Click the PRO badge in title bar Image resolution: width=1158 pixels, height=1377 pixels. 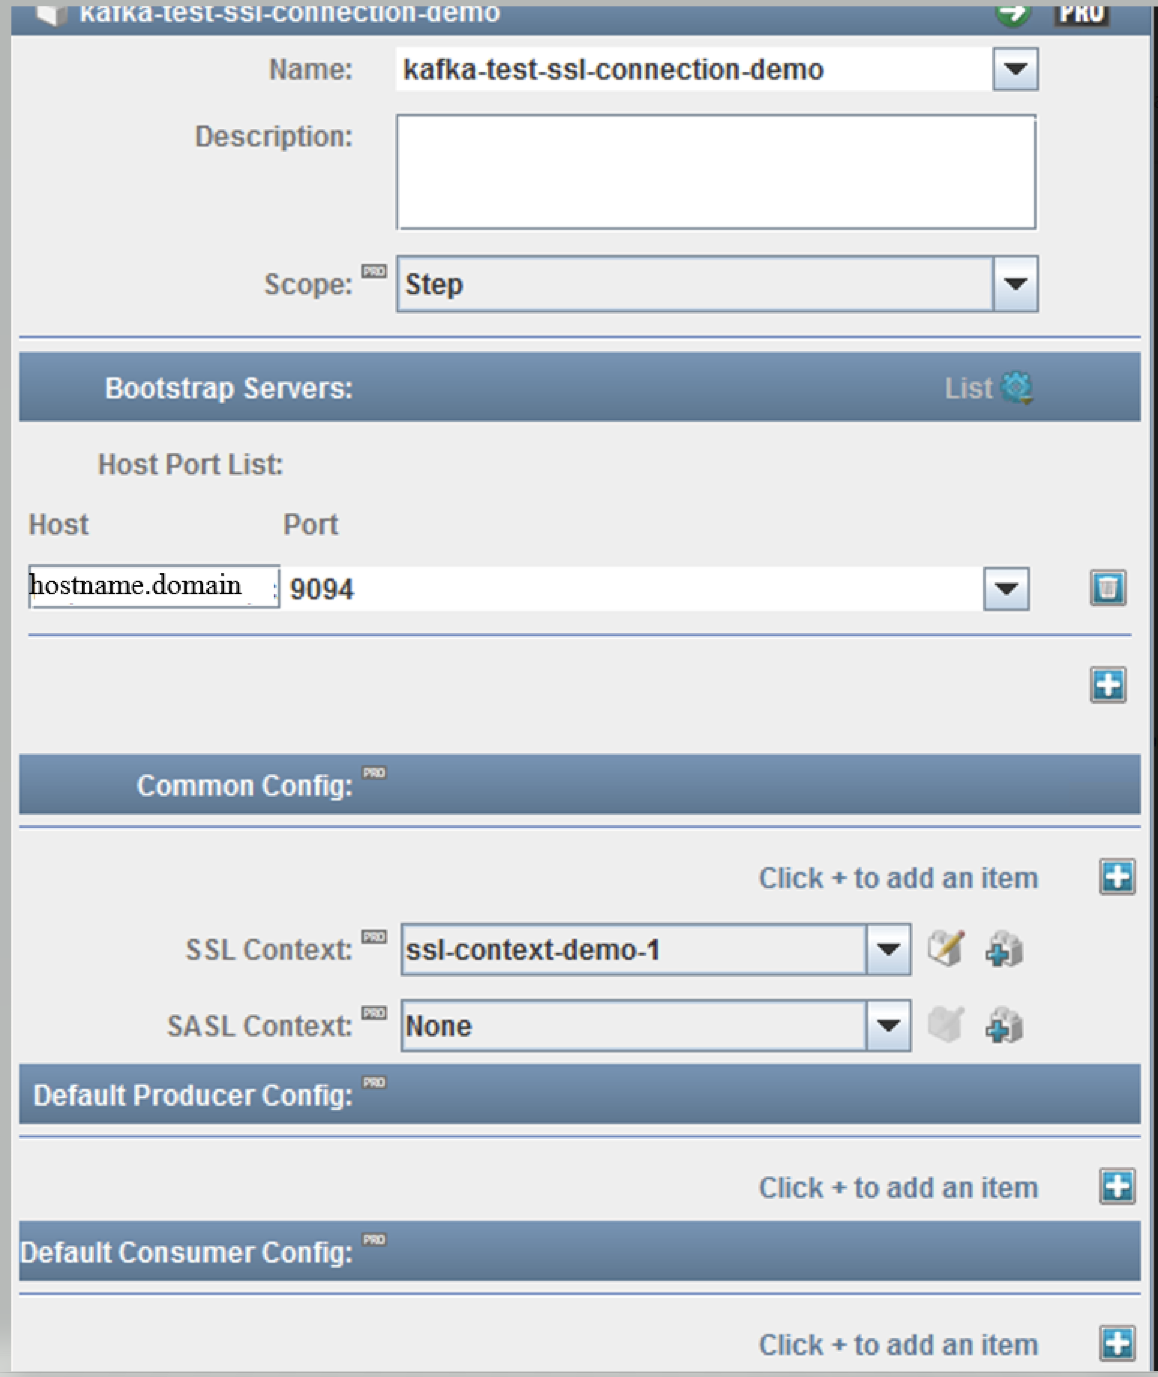point(1082,13)
